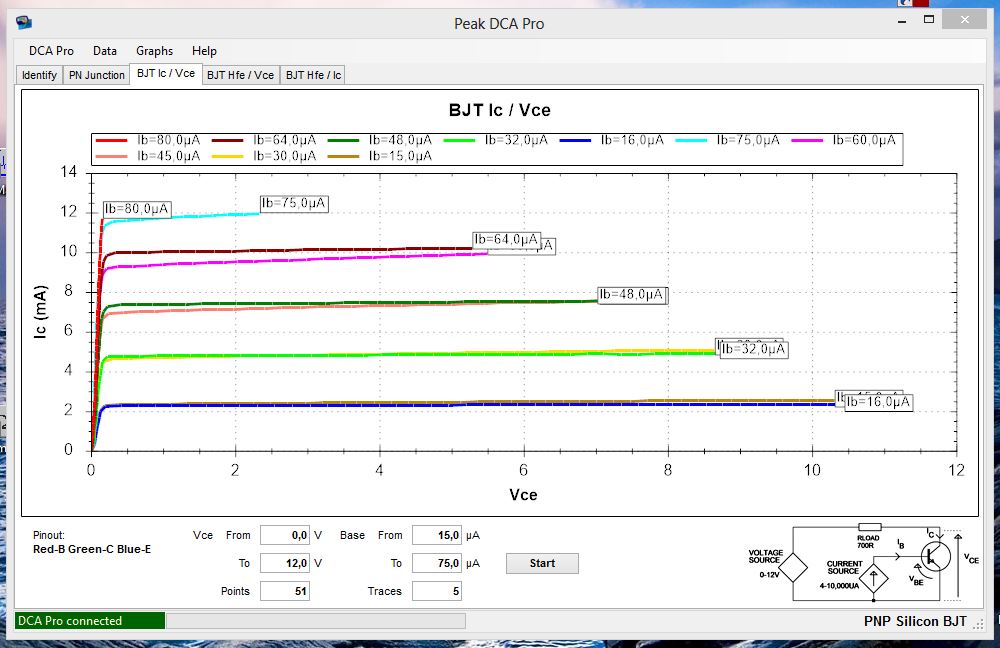This screenshot has width=1000, height=648.
Task: Click the light green Ib=32,0µA legend swatch
Action: (x=459, y=140)
